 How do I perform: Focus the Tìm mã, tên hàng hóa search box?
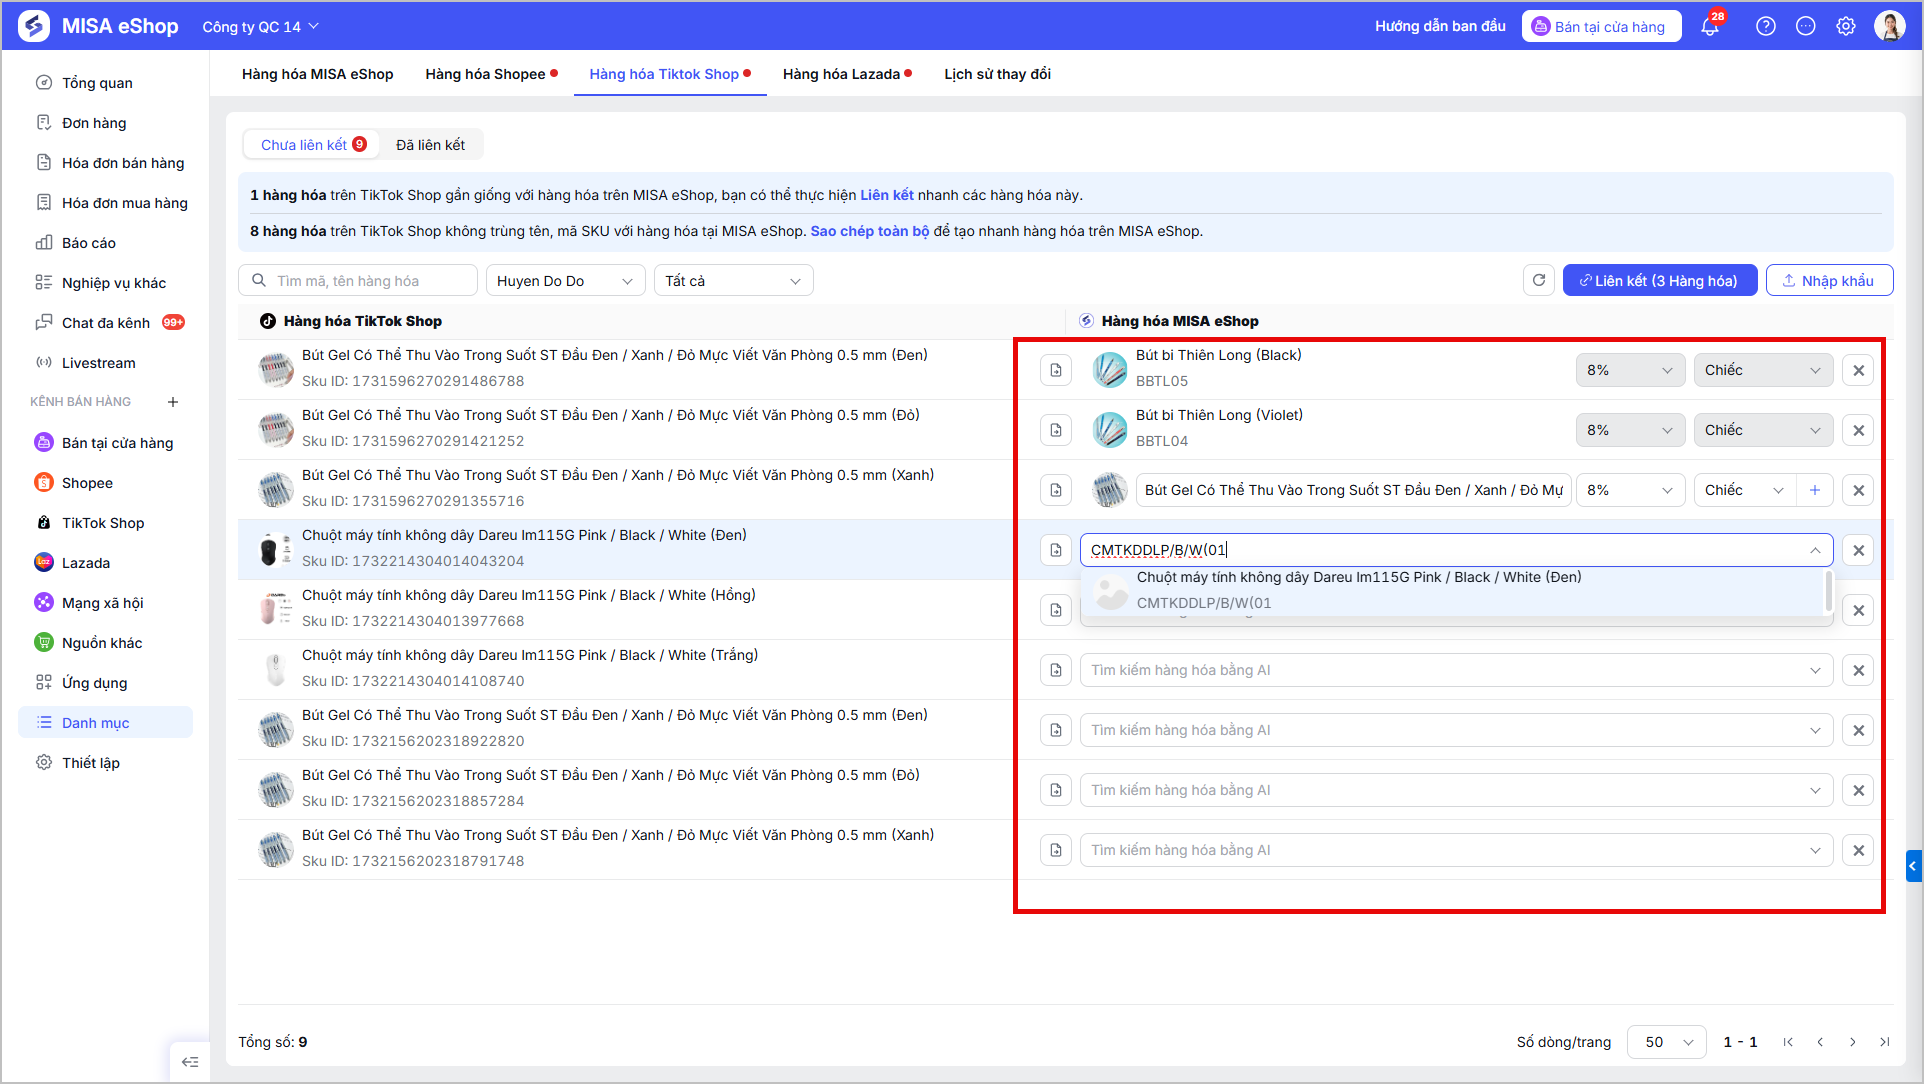click(x=358, y=281)
